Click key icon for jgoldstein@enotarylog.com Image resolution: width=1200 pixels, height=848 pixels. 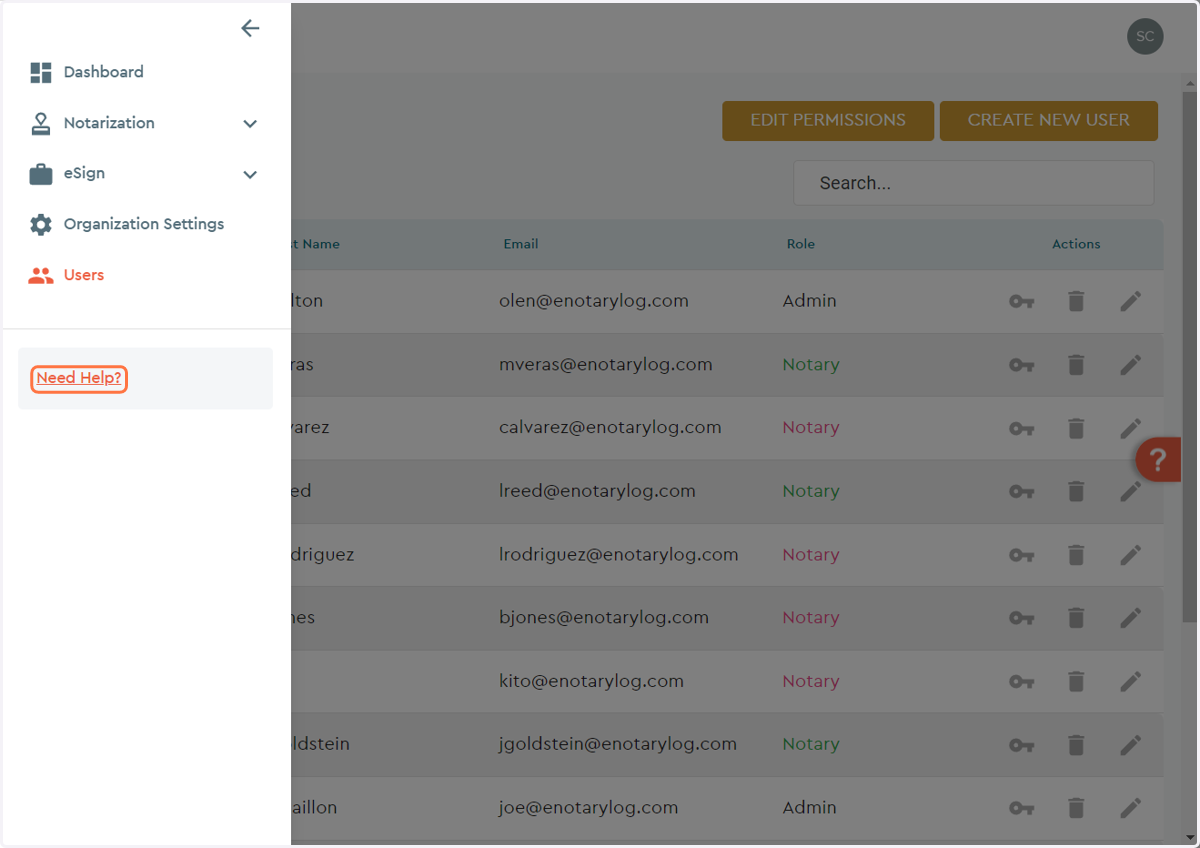pyautogui.click(x=1021, y=745)
